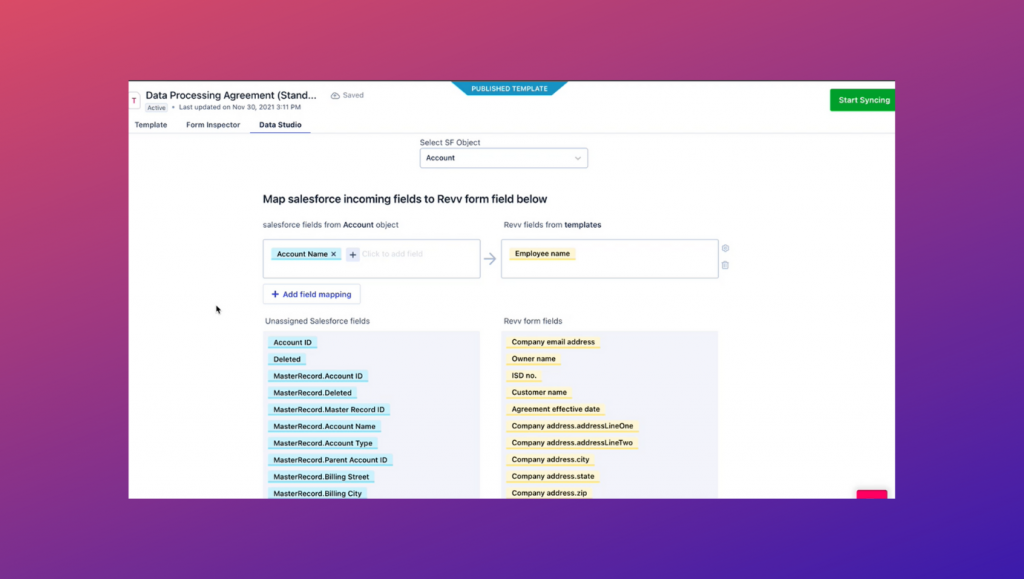Select Company address.city field
Image resolution: width=1024 pixels, height=579 pixels.
[x=551, y=460]
